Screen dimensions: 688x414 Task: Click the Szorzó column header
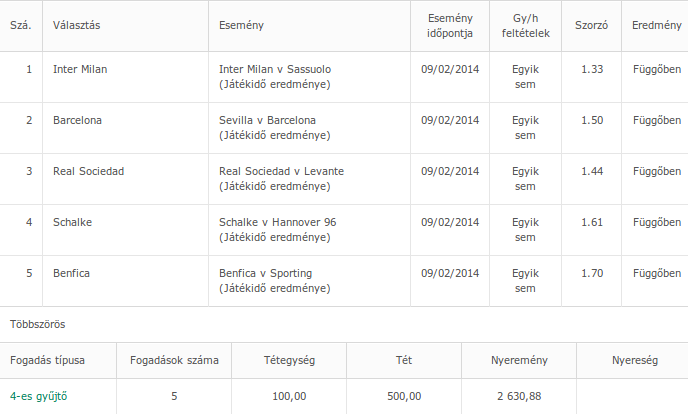[591, 24]
